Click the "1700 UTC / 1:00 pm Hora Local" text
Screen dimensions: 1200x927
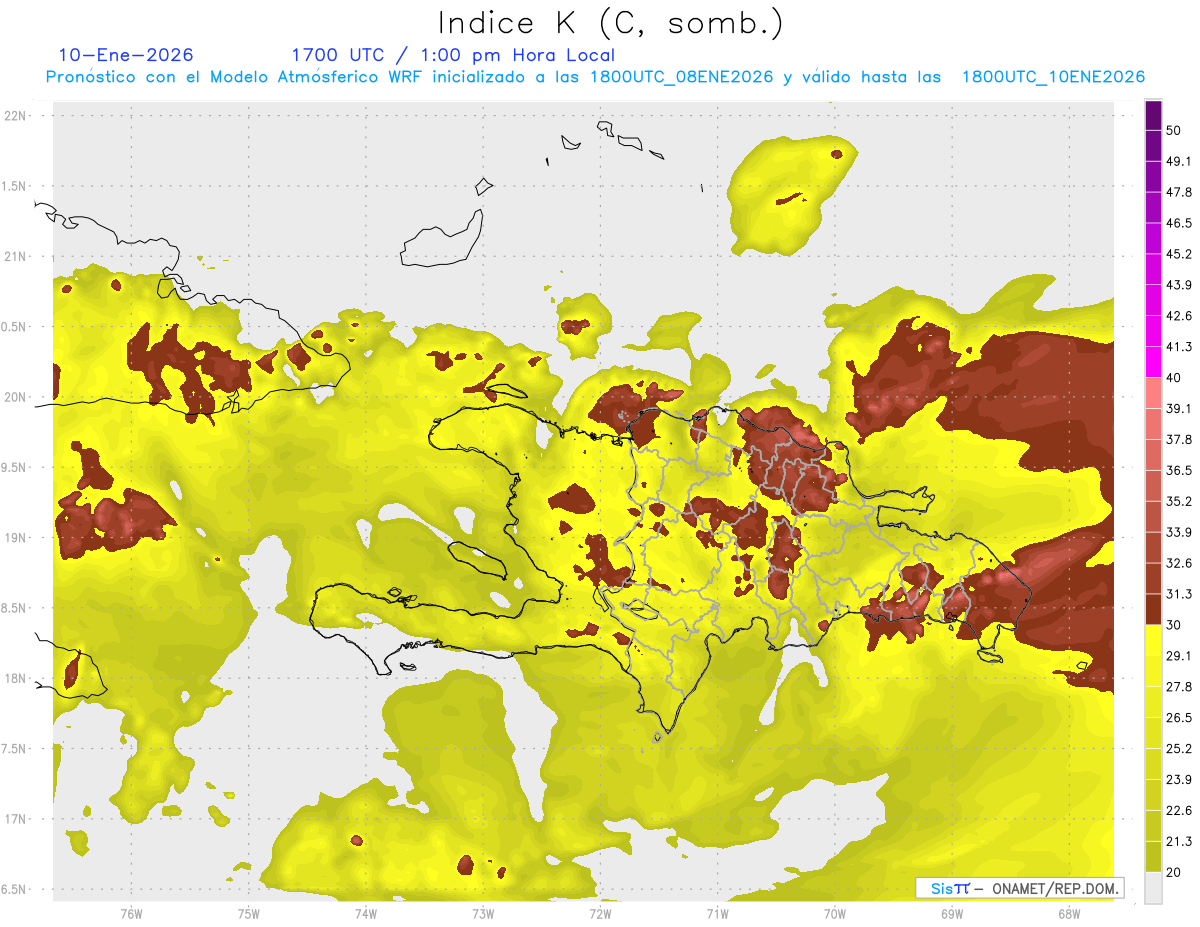tap(453, 55)
